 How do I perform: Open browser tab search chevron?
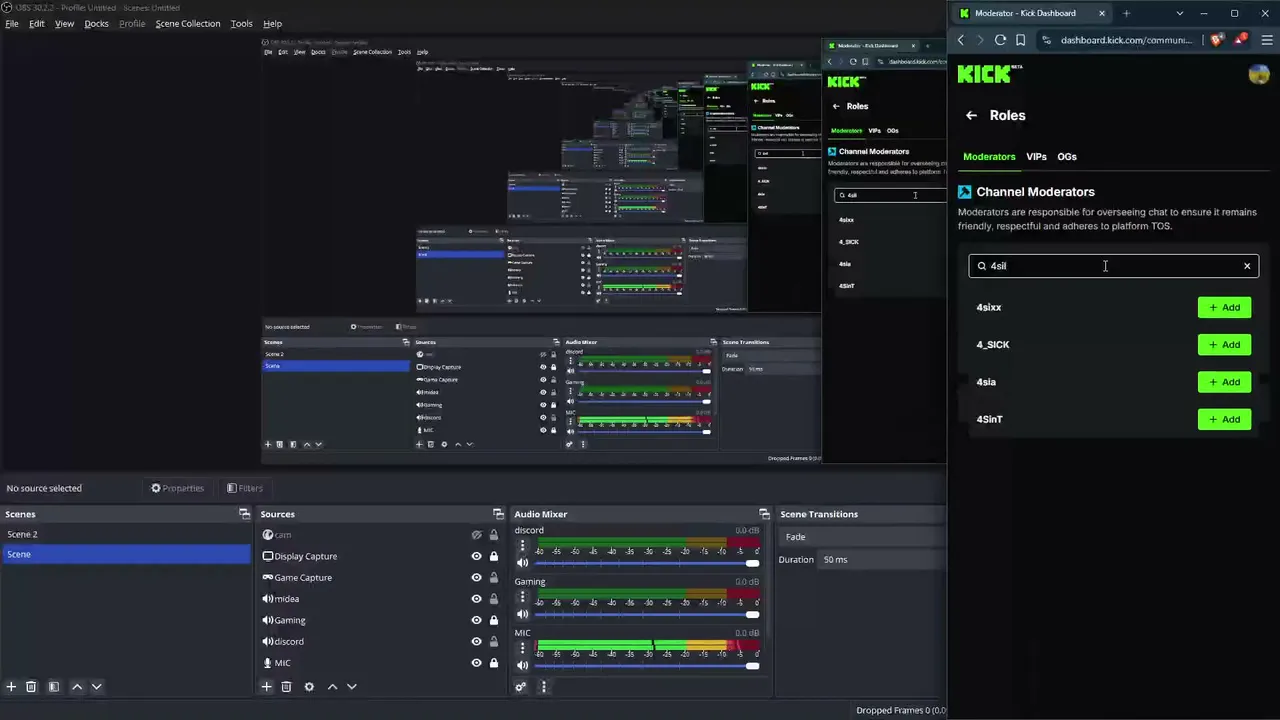(x=1180, y=13)
